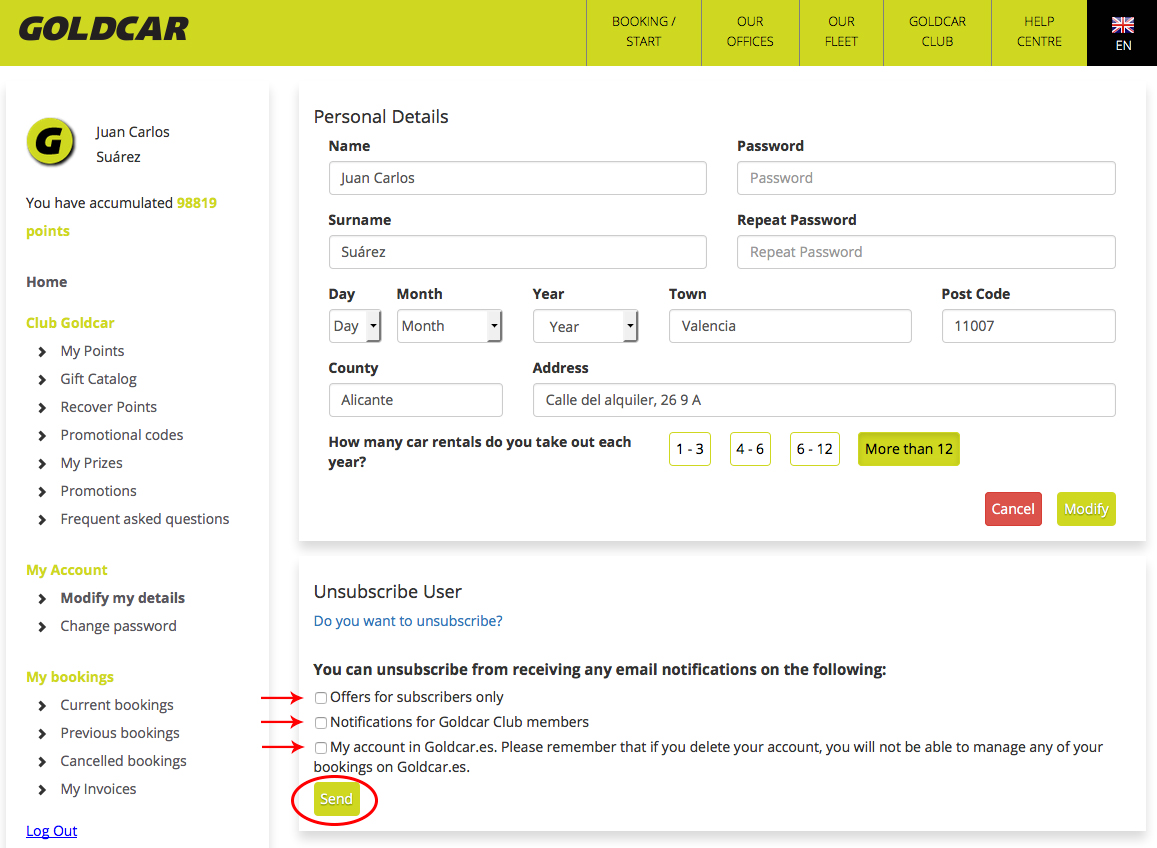
Task: Open the Day dropdown
Action: tap(355, 326)
